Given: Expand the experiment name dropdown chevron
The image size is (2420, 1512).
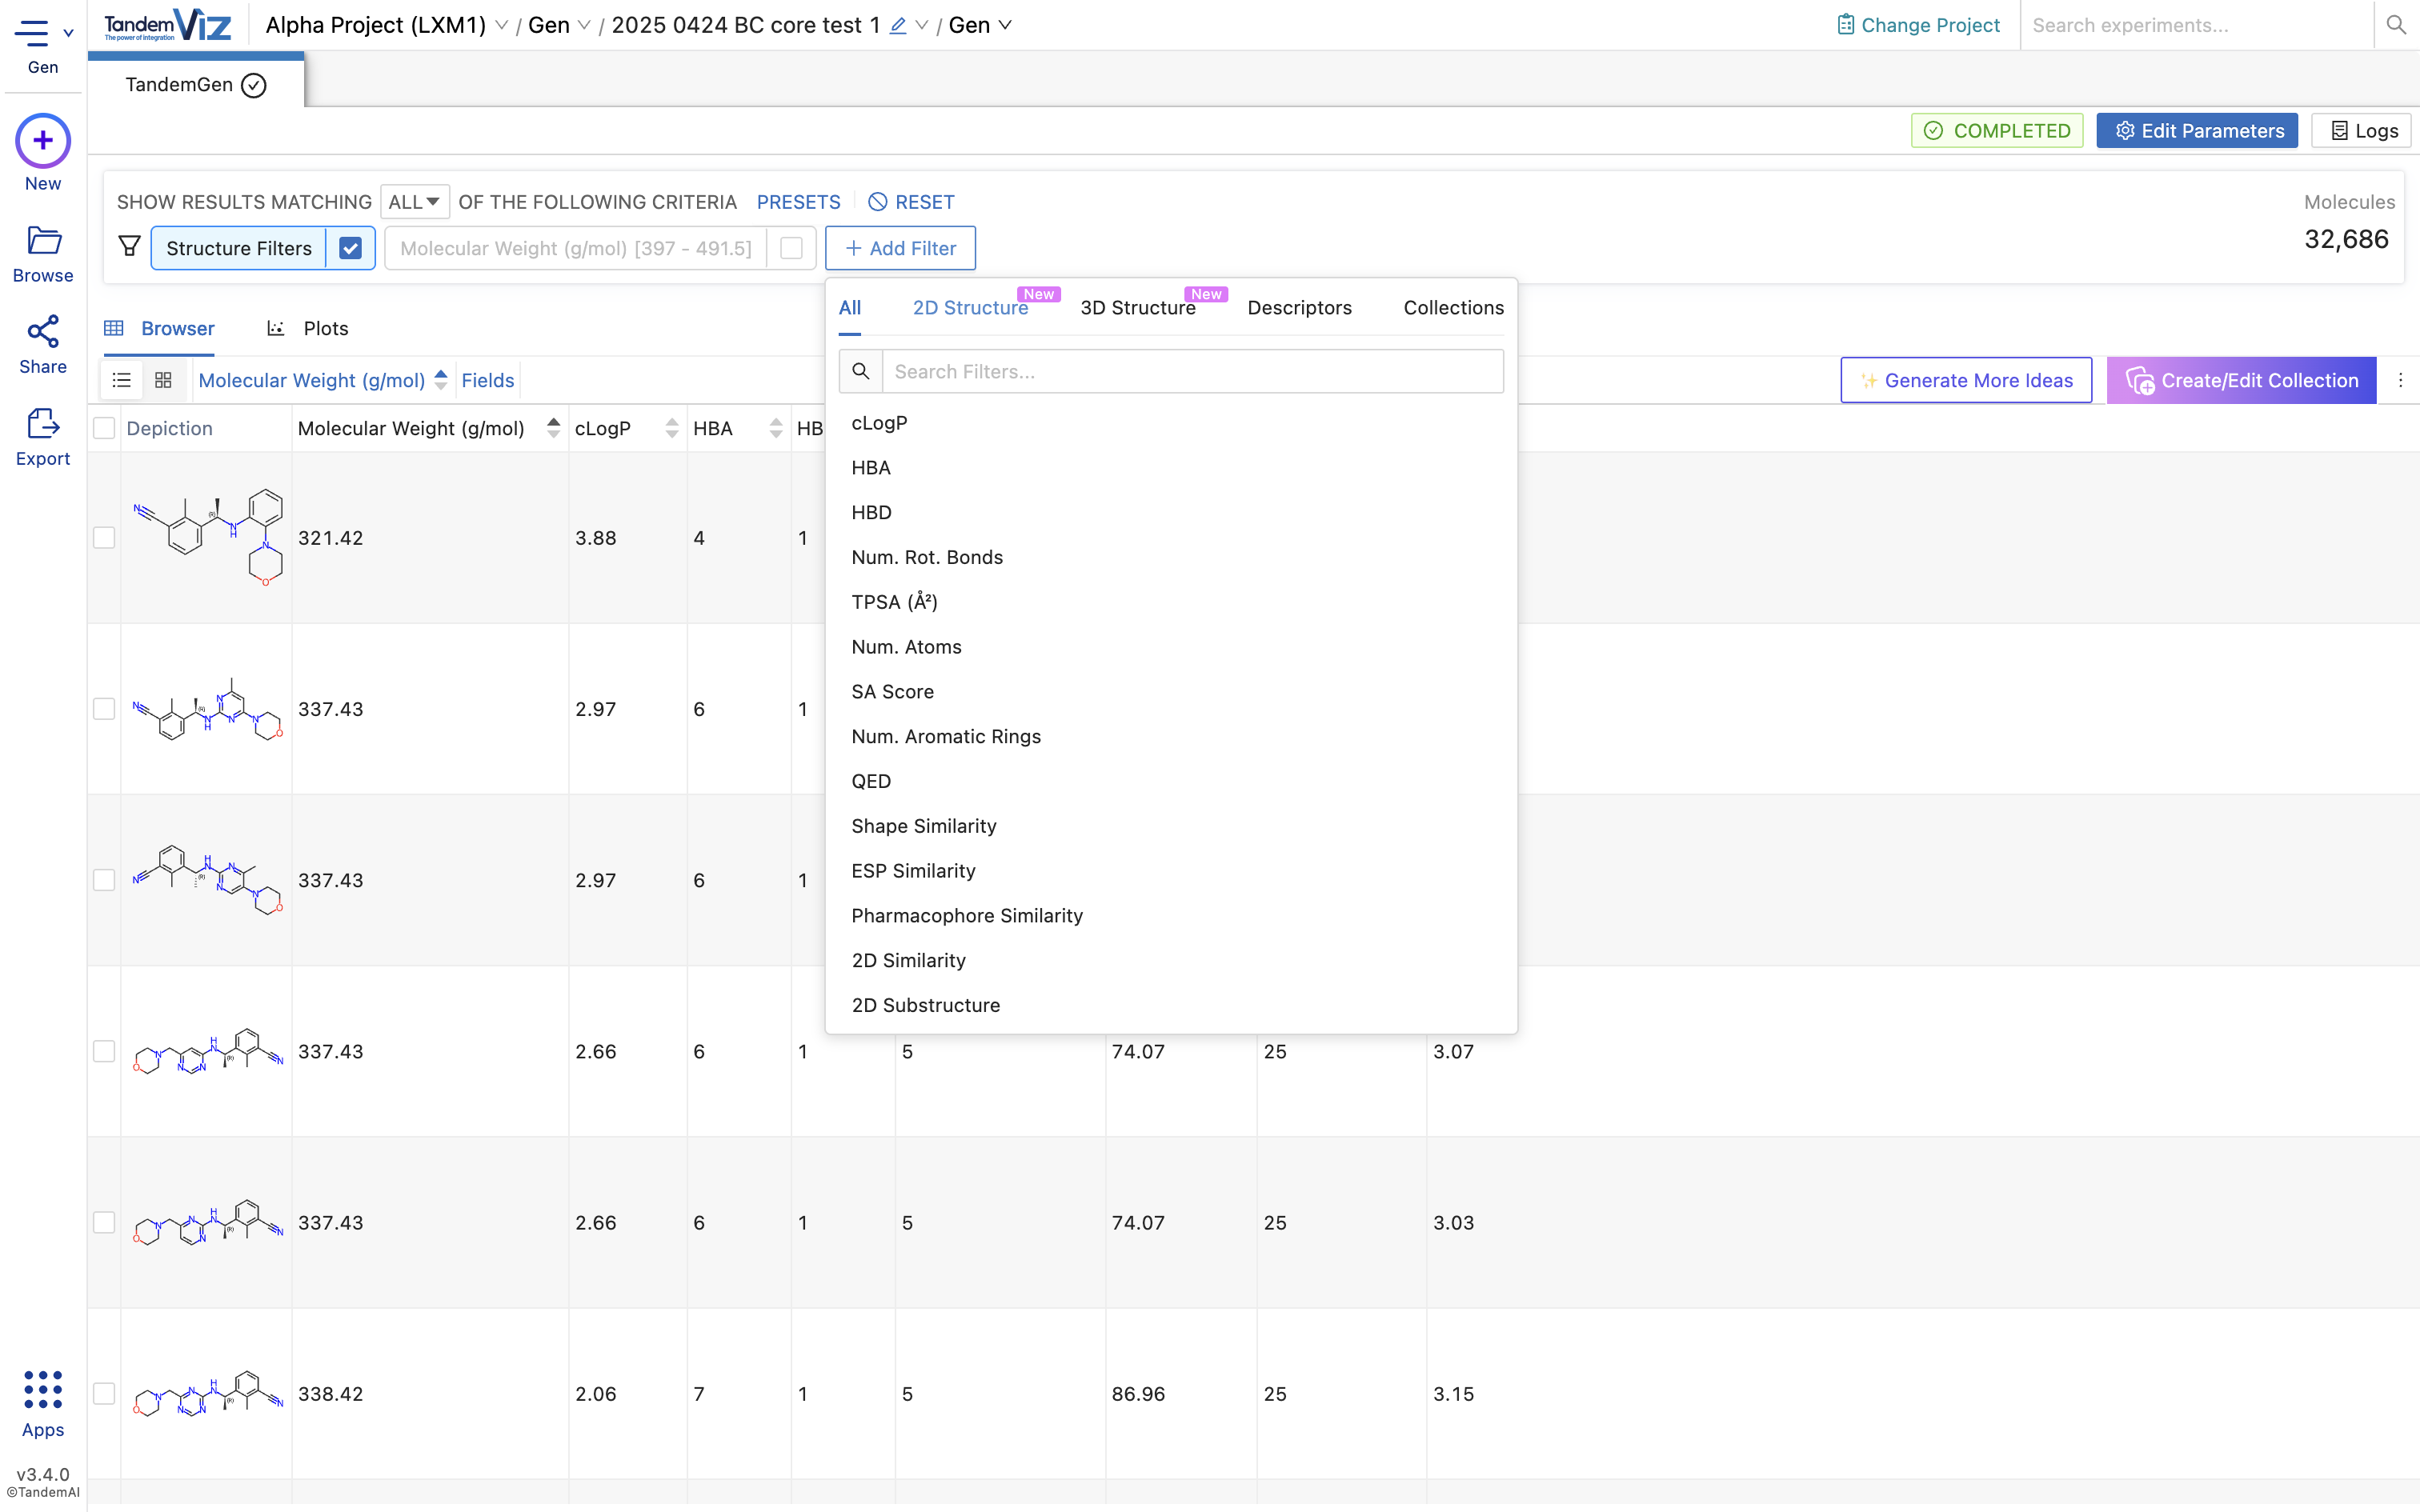Looking at the screenshot, I should click(x=922, y=25).
